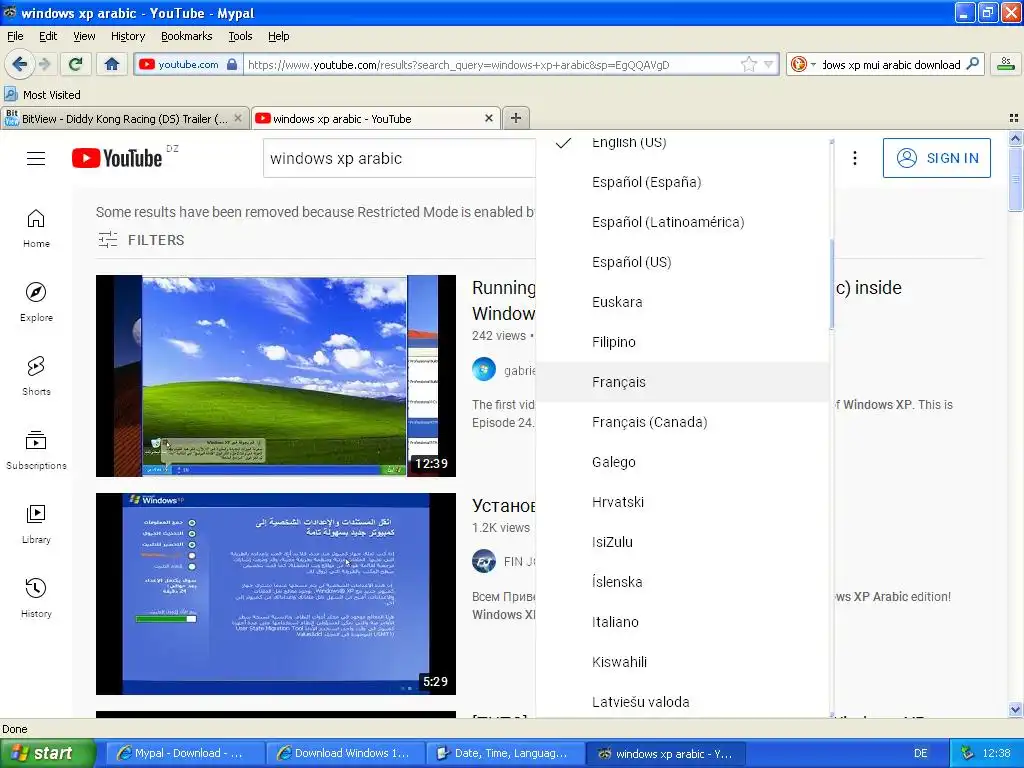Viewport: 1024px width, 768px height.
Task: Click the YouTube search input field
Action: point(399,158)
